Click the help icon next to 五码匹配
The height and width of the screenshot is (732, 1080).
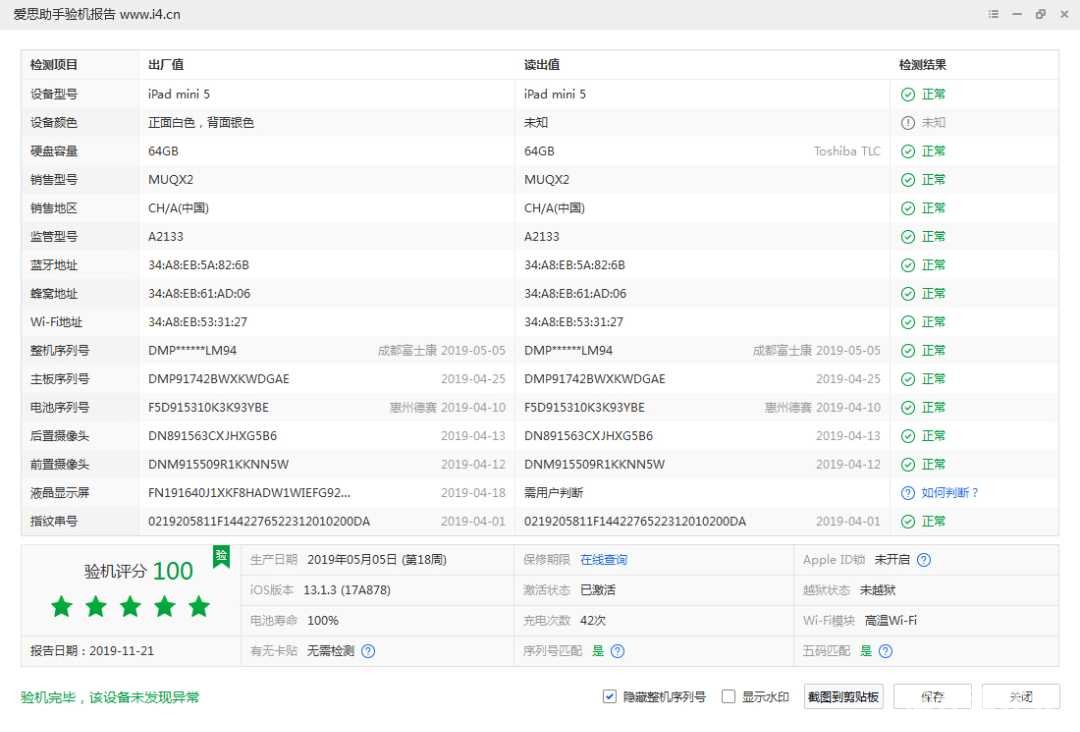(886, 651)
